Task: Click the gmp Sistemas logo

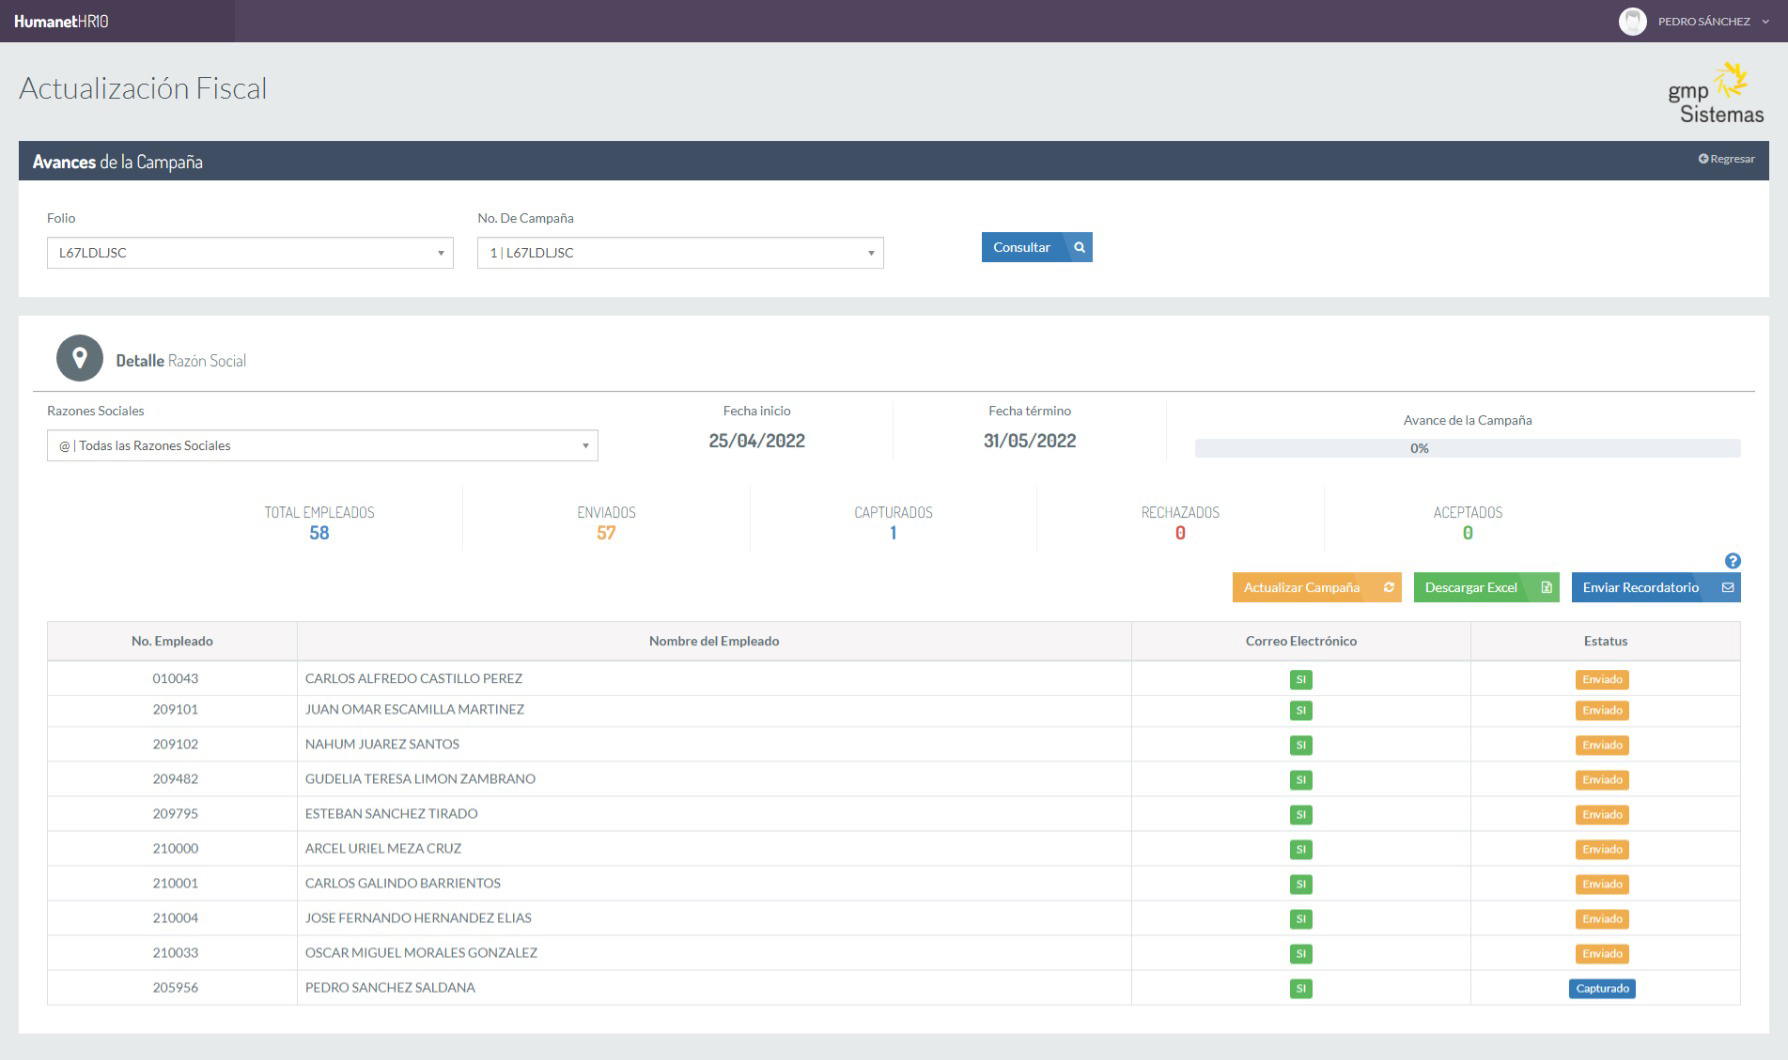Action: 1715,94
